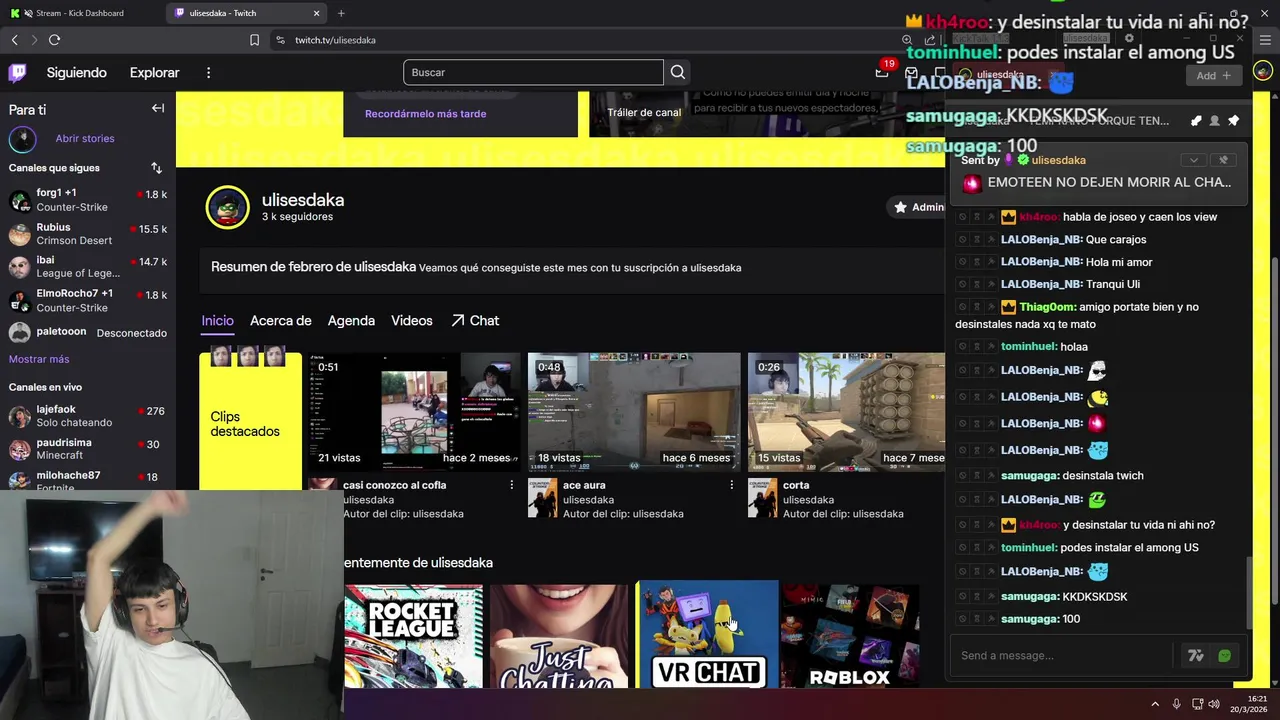Open the notifications inbox with the 19 badge
The width and height of the screenshot is (1280, 720).
[881, 73]
